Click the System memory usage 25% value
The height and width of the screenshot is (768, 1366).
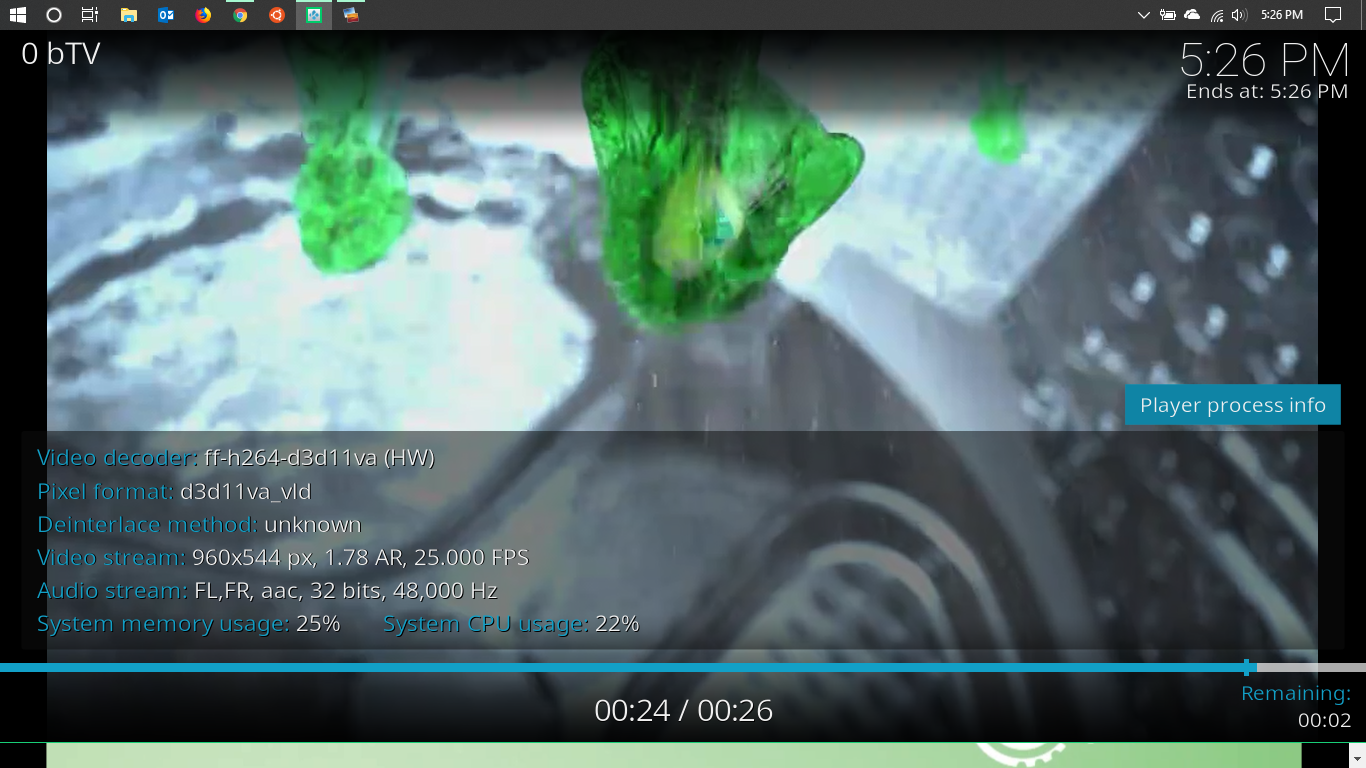click(x=318, y=624)
